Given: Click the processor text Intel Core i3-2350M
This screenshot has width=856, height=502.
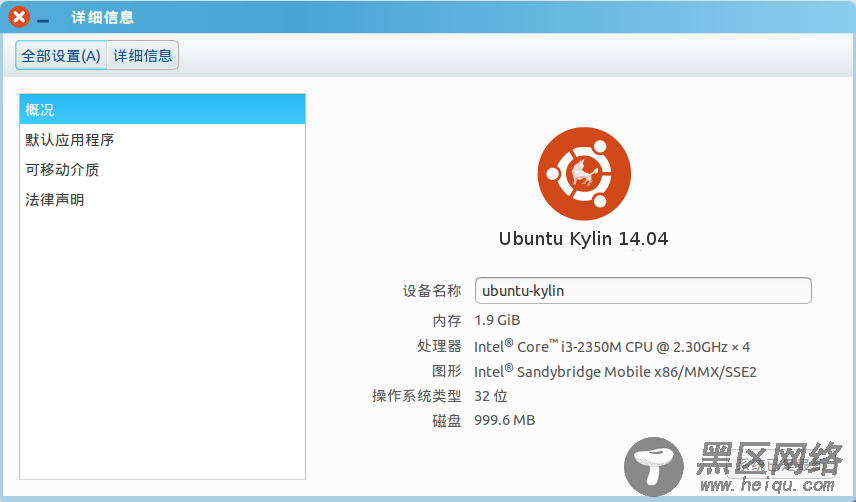Looking at the screenshot, I should pyautogui.click(x=611, y=346).
